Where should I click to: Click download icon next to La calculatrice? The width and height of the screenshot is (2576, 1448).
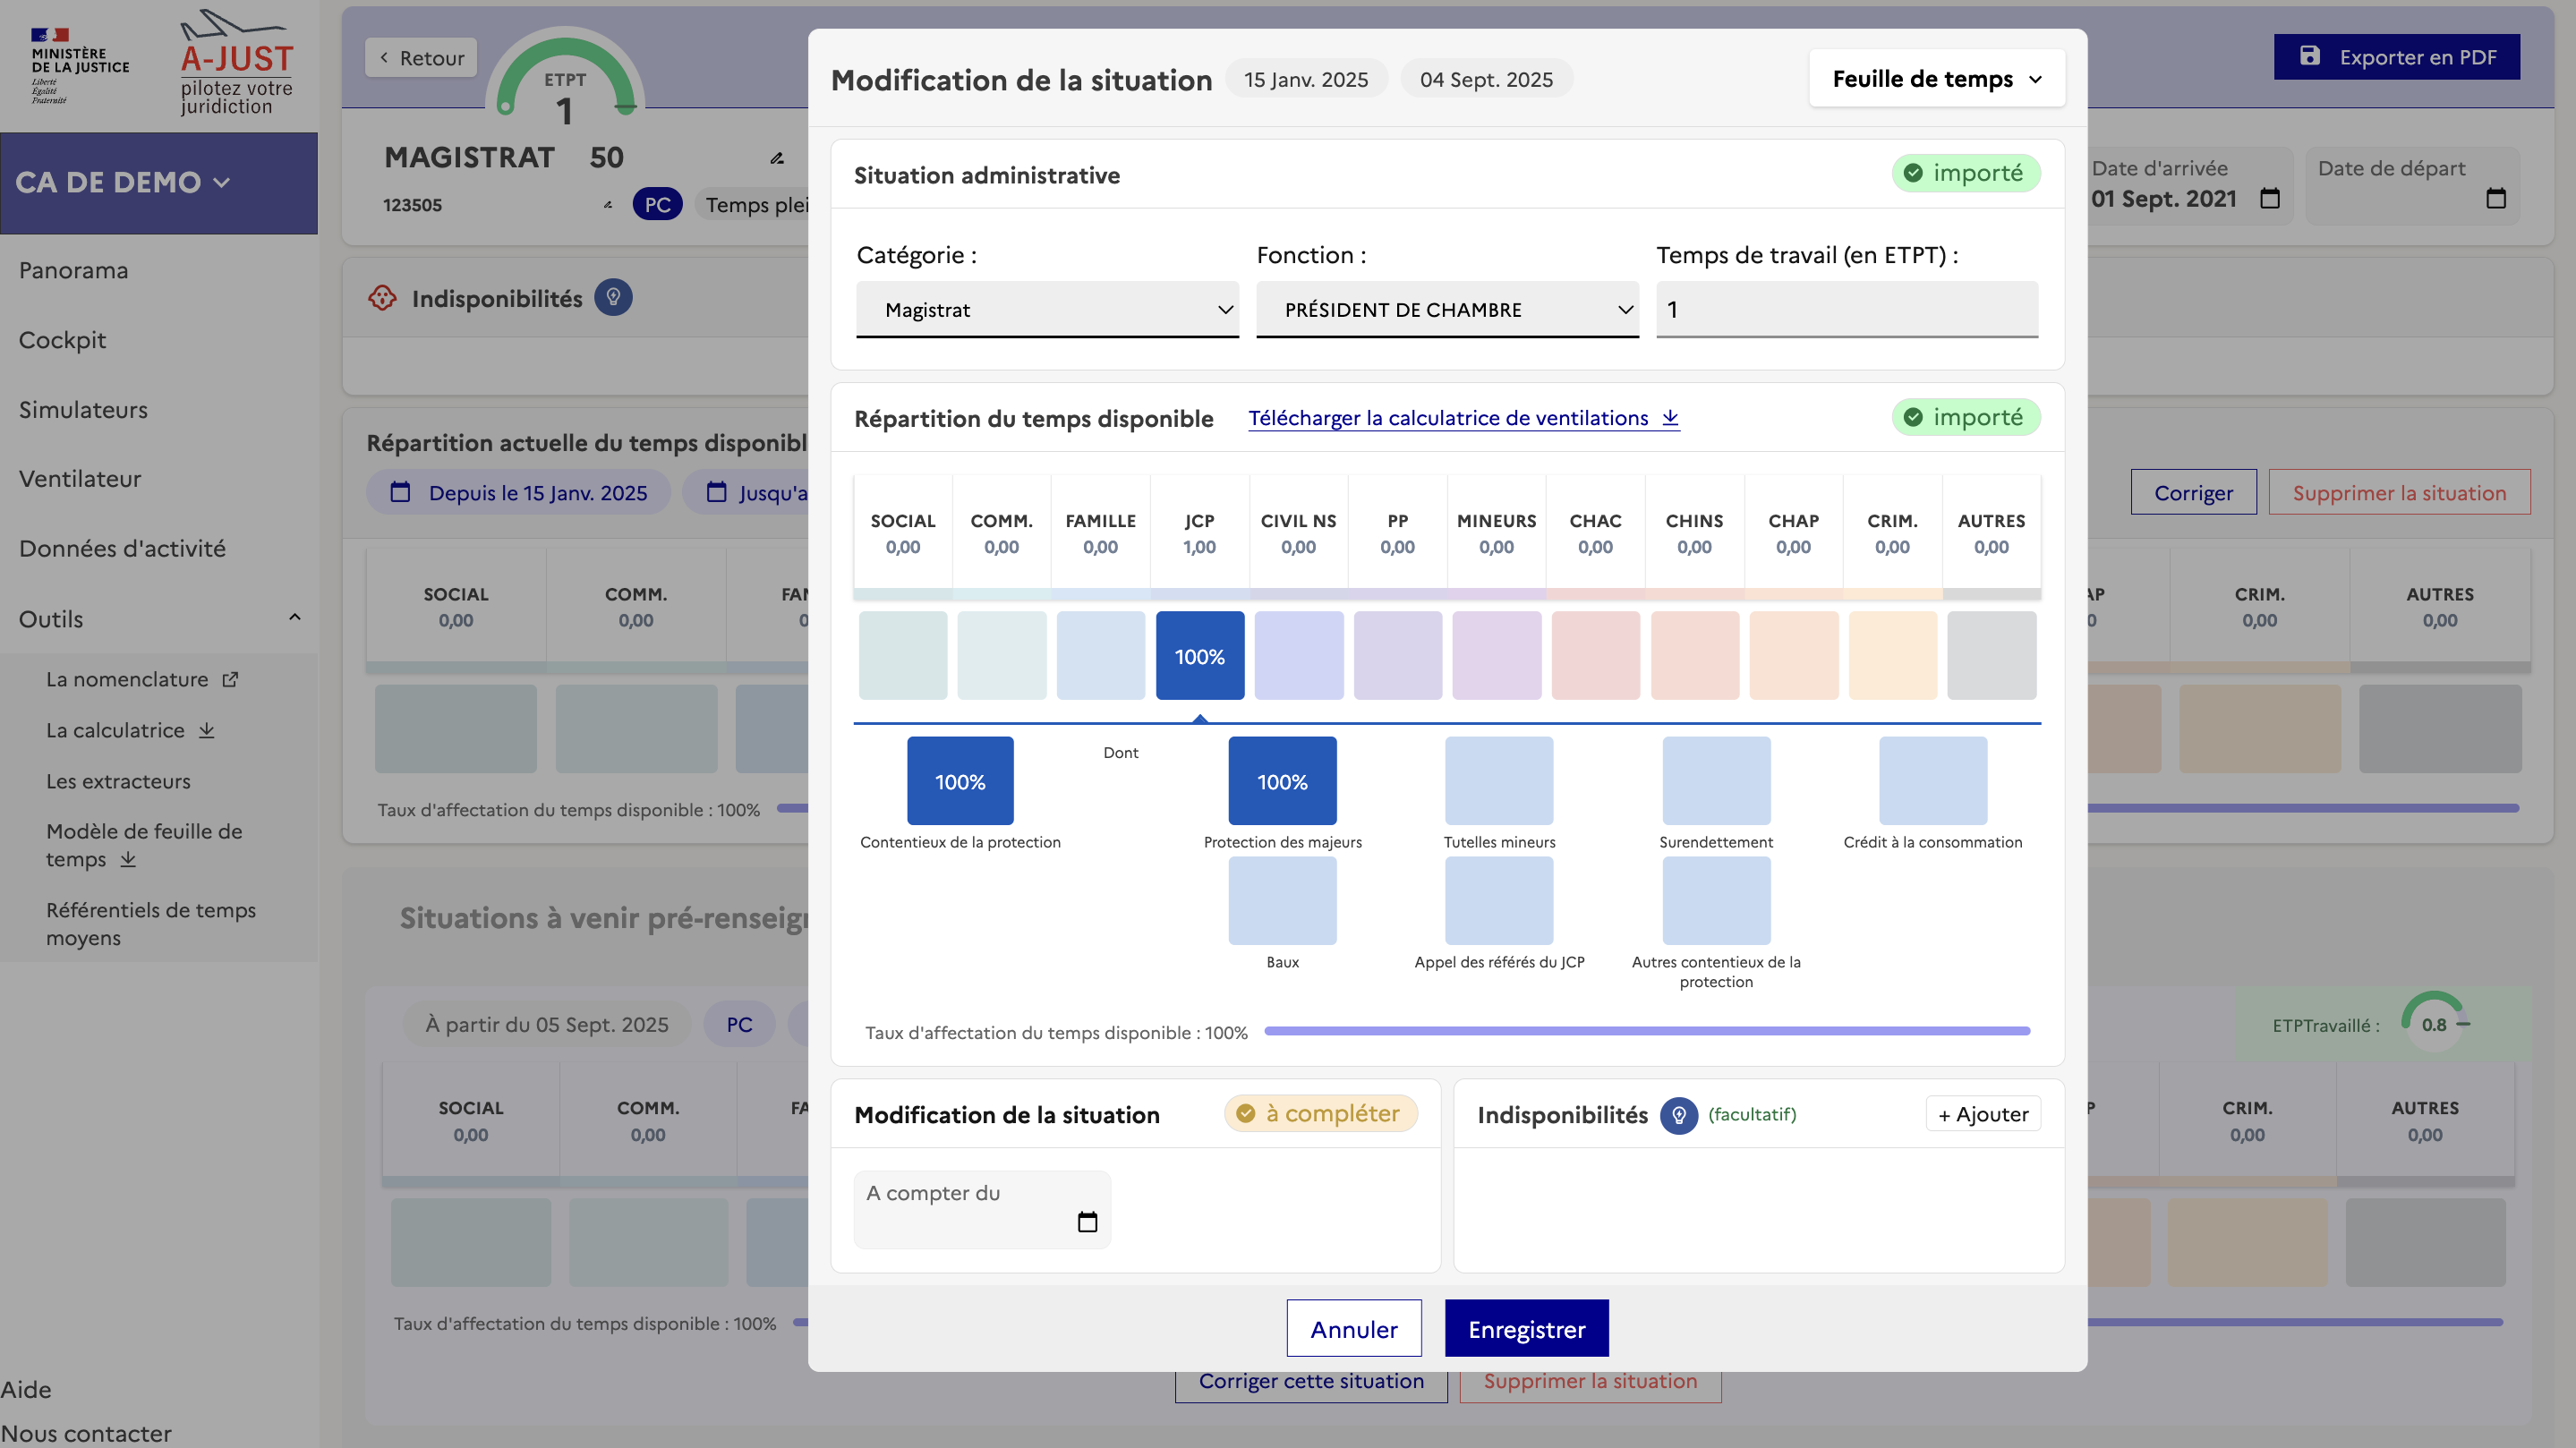[x=207, y=730]
